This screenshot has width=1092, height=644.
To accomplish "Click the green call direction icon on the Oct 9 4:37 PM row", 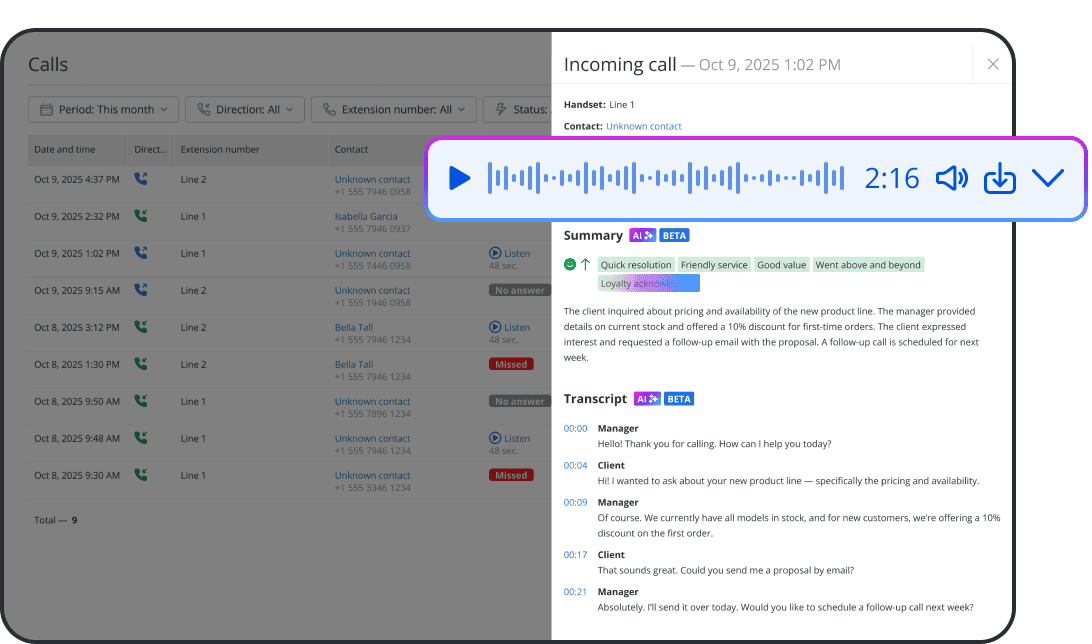I will [x=142, y=179].
